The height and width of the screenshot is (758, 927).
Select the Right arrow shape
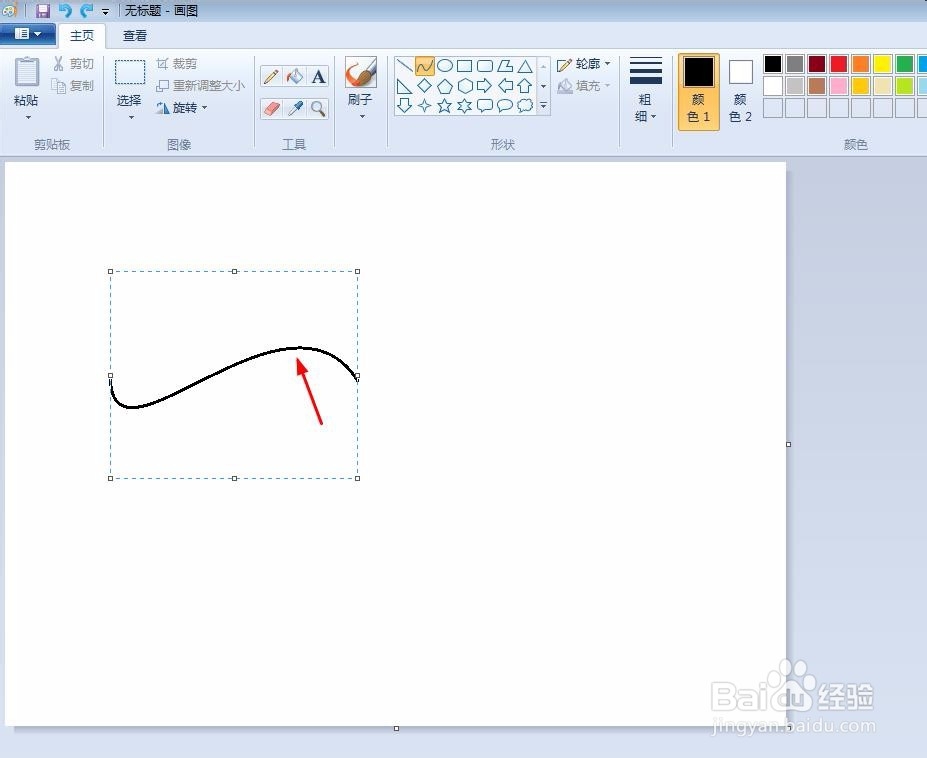pyautogui.click(x=485, y=86)
